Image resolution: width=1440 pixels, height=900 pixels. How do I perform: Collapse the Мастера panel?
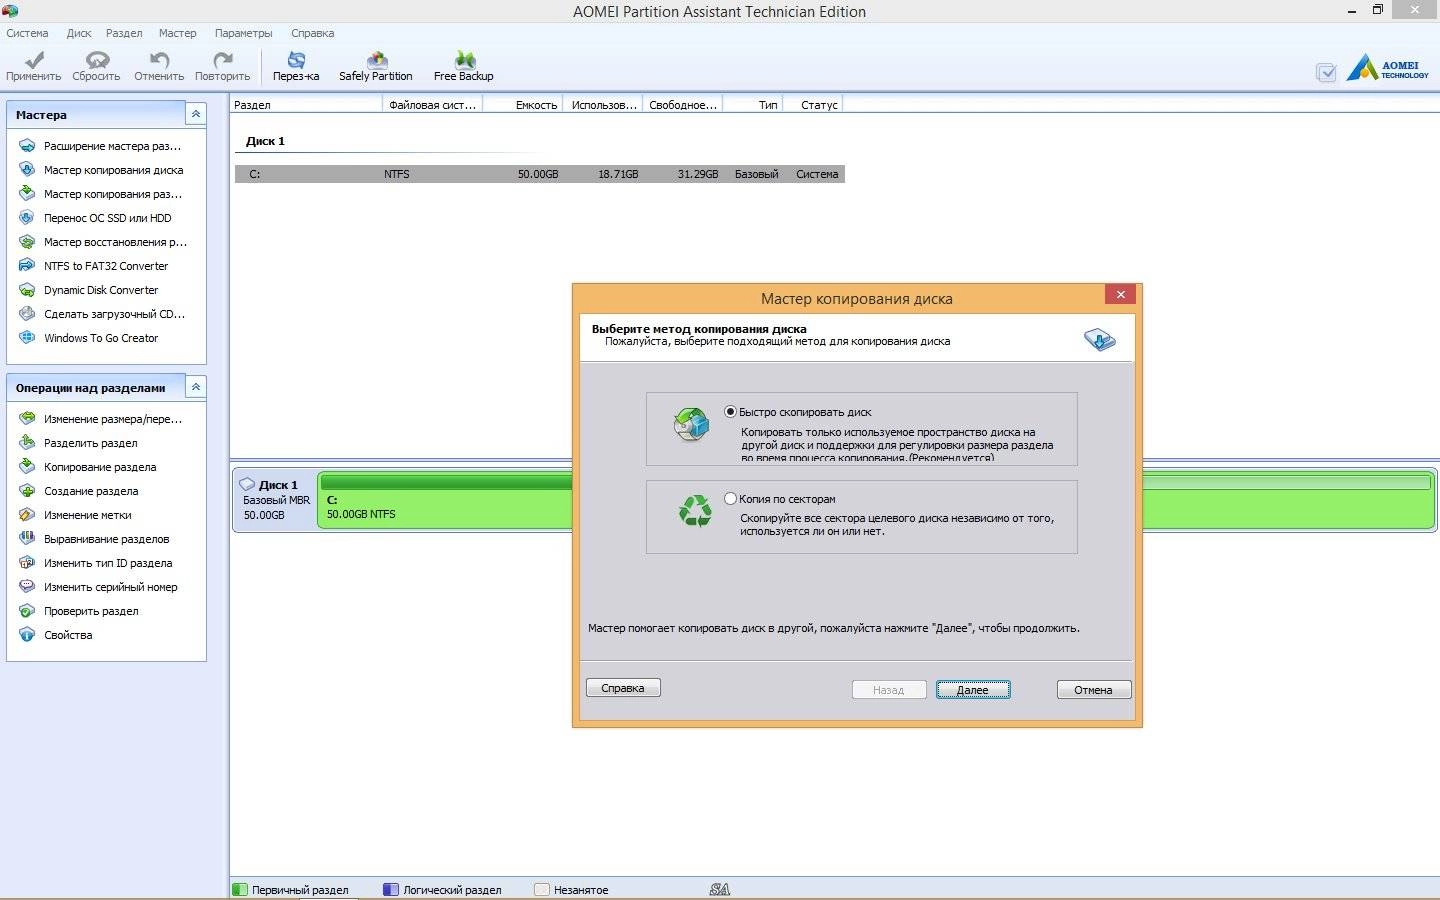tap(196, 114)
